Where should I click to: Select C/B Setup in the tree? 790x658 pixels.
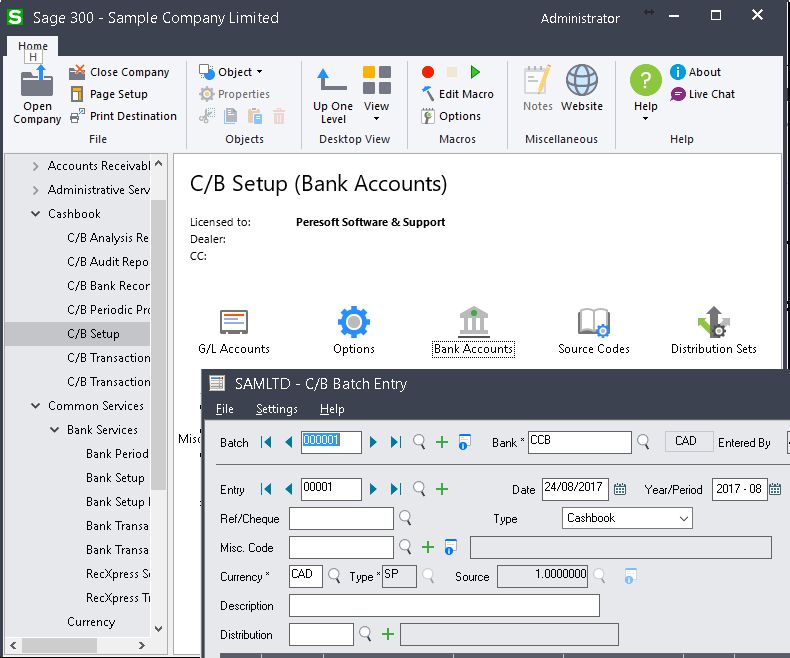(x=93, y=334)
